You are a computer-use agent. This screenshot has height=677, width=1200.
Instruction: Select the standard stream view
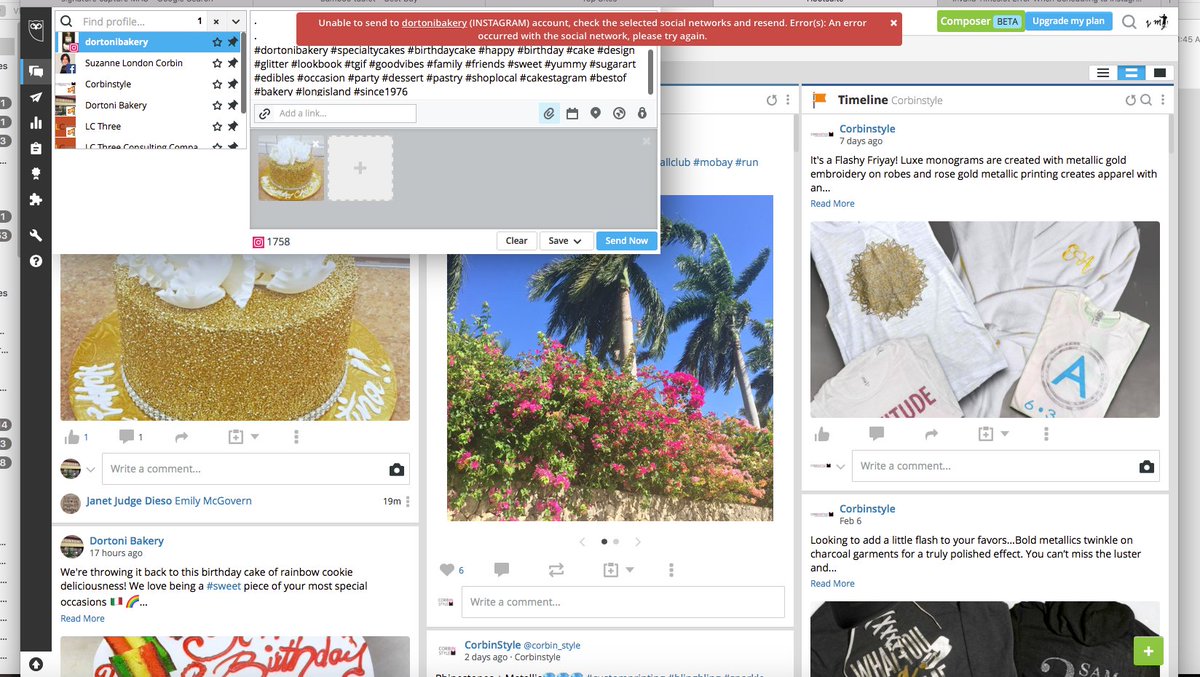click(x=1131, y=73)
